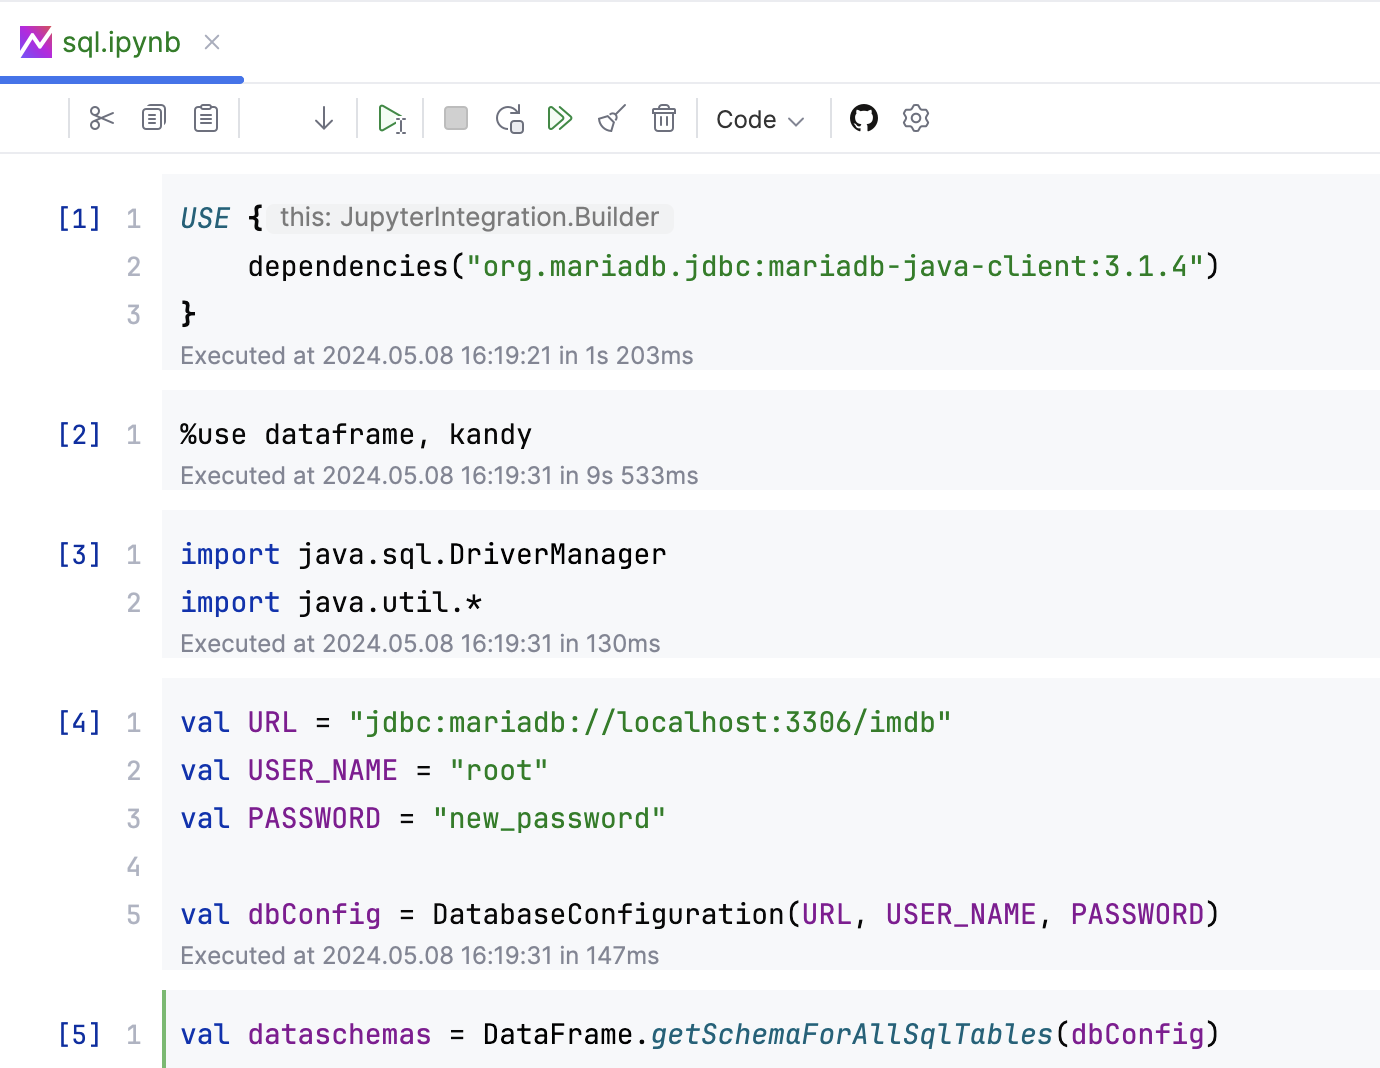
Task: Clear outputs using the broom icon
Action: (x=611, y=118)
